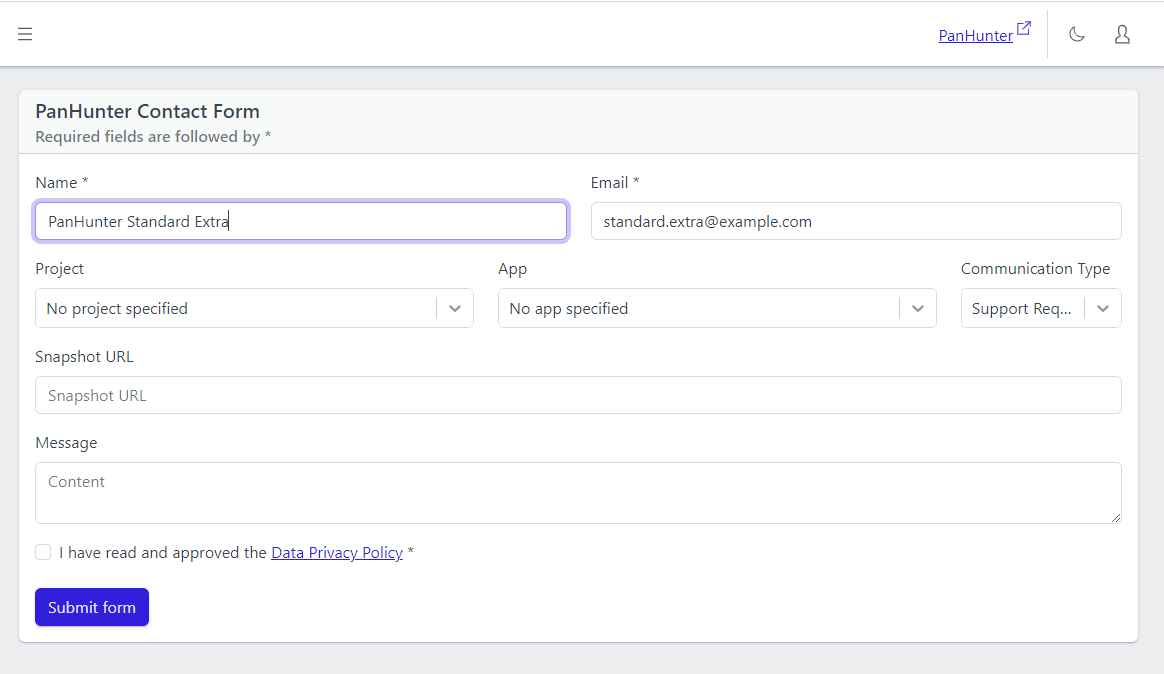This screenshot has height=674, width=1164.
Task: Click the Snapshot URL field
Action: point(578,395)
